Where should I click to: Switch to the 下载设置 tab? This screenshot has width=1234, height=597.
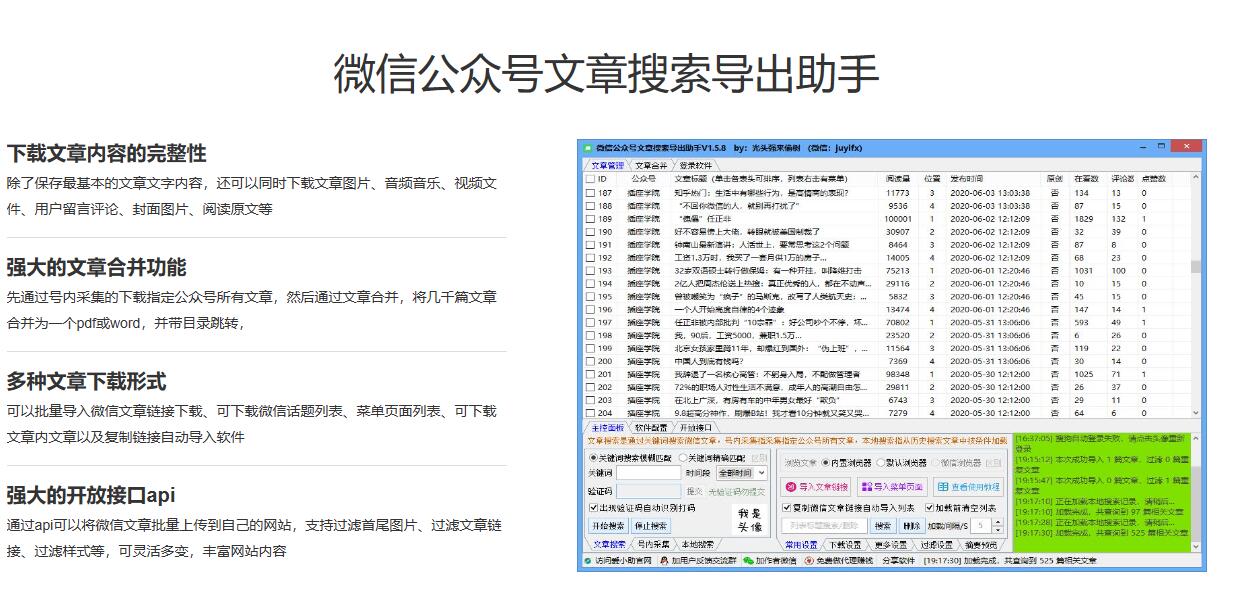pos(846,545)
